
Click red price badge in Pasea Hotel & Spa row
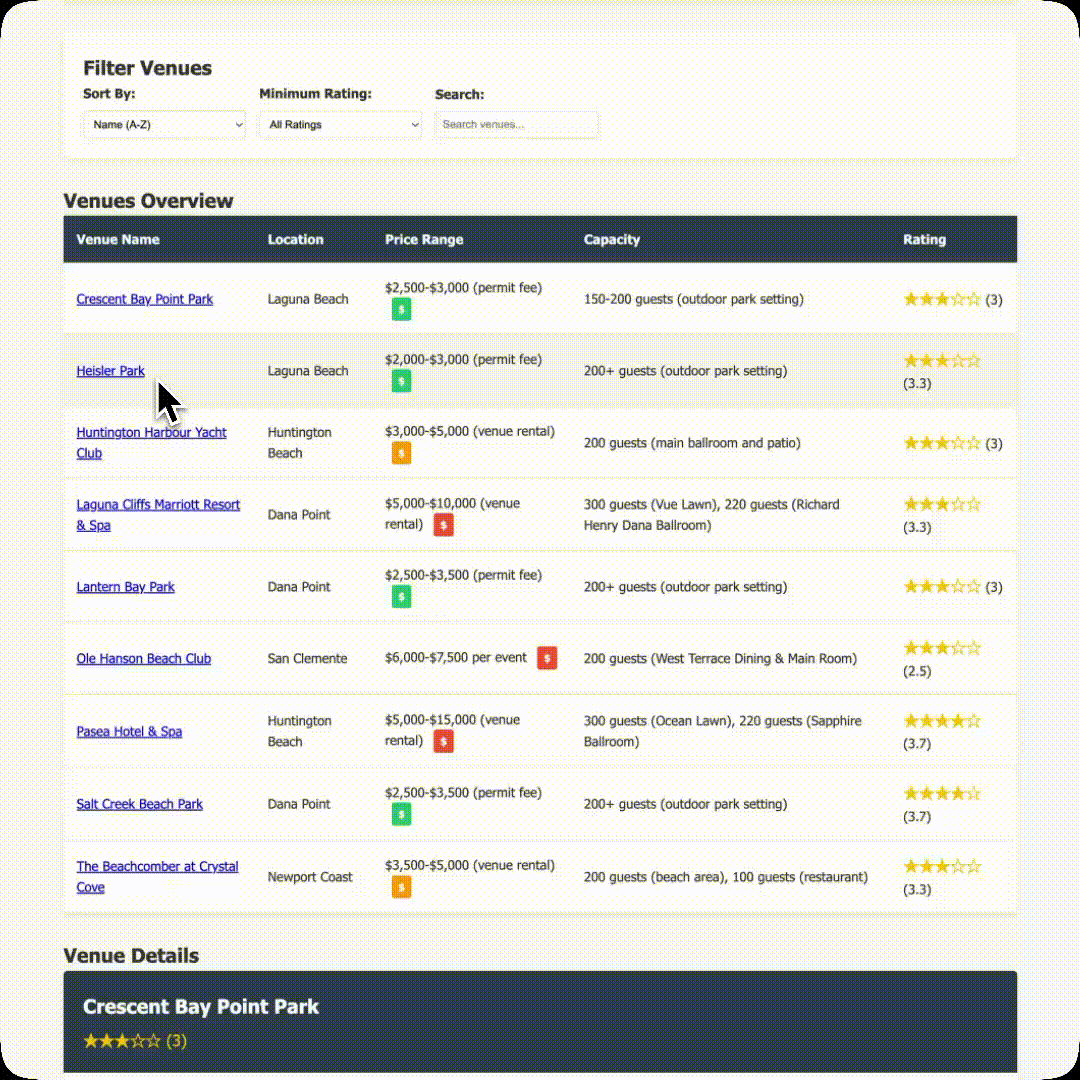443,742
